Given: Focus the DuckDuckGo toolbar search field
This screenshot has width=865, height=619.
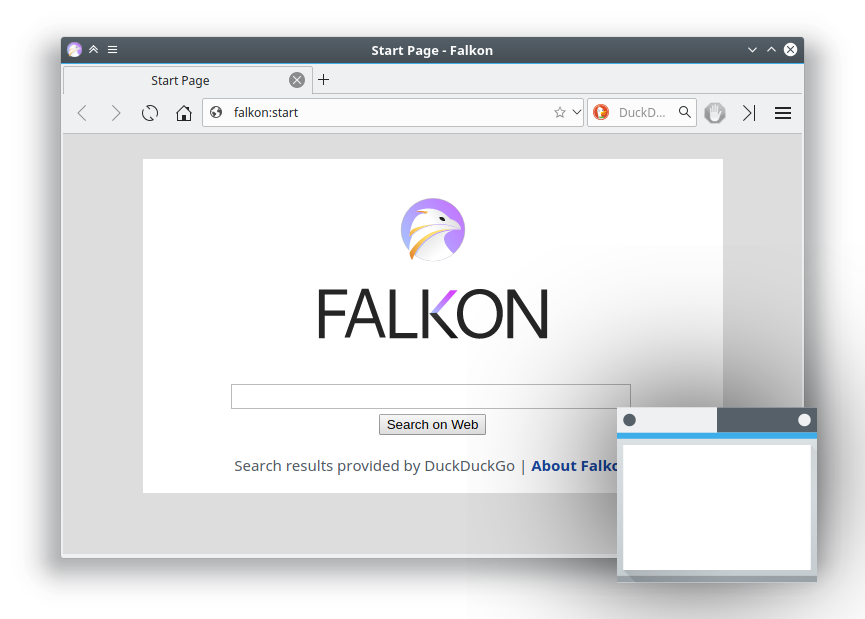Looking at the screenshot, I should (x=643, y=113).
